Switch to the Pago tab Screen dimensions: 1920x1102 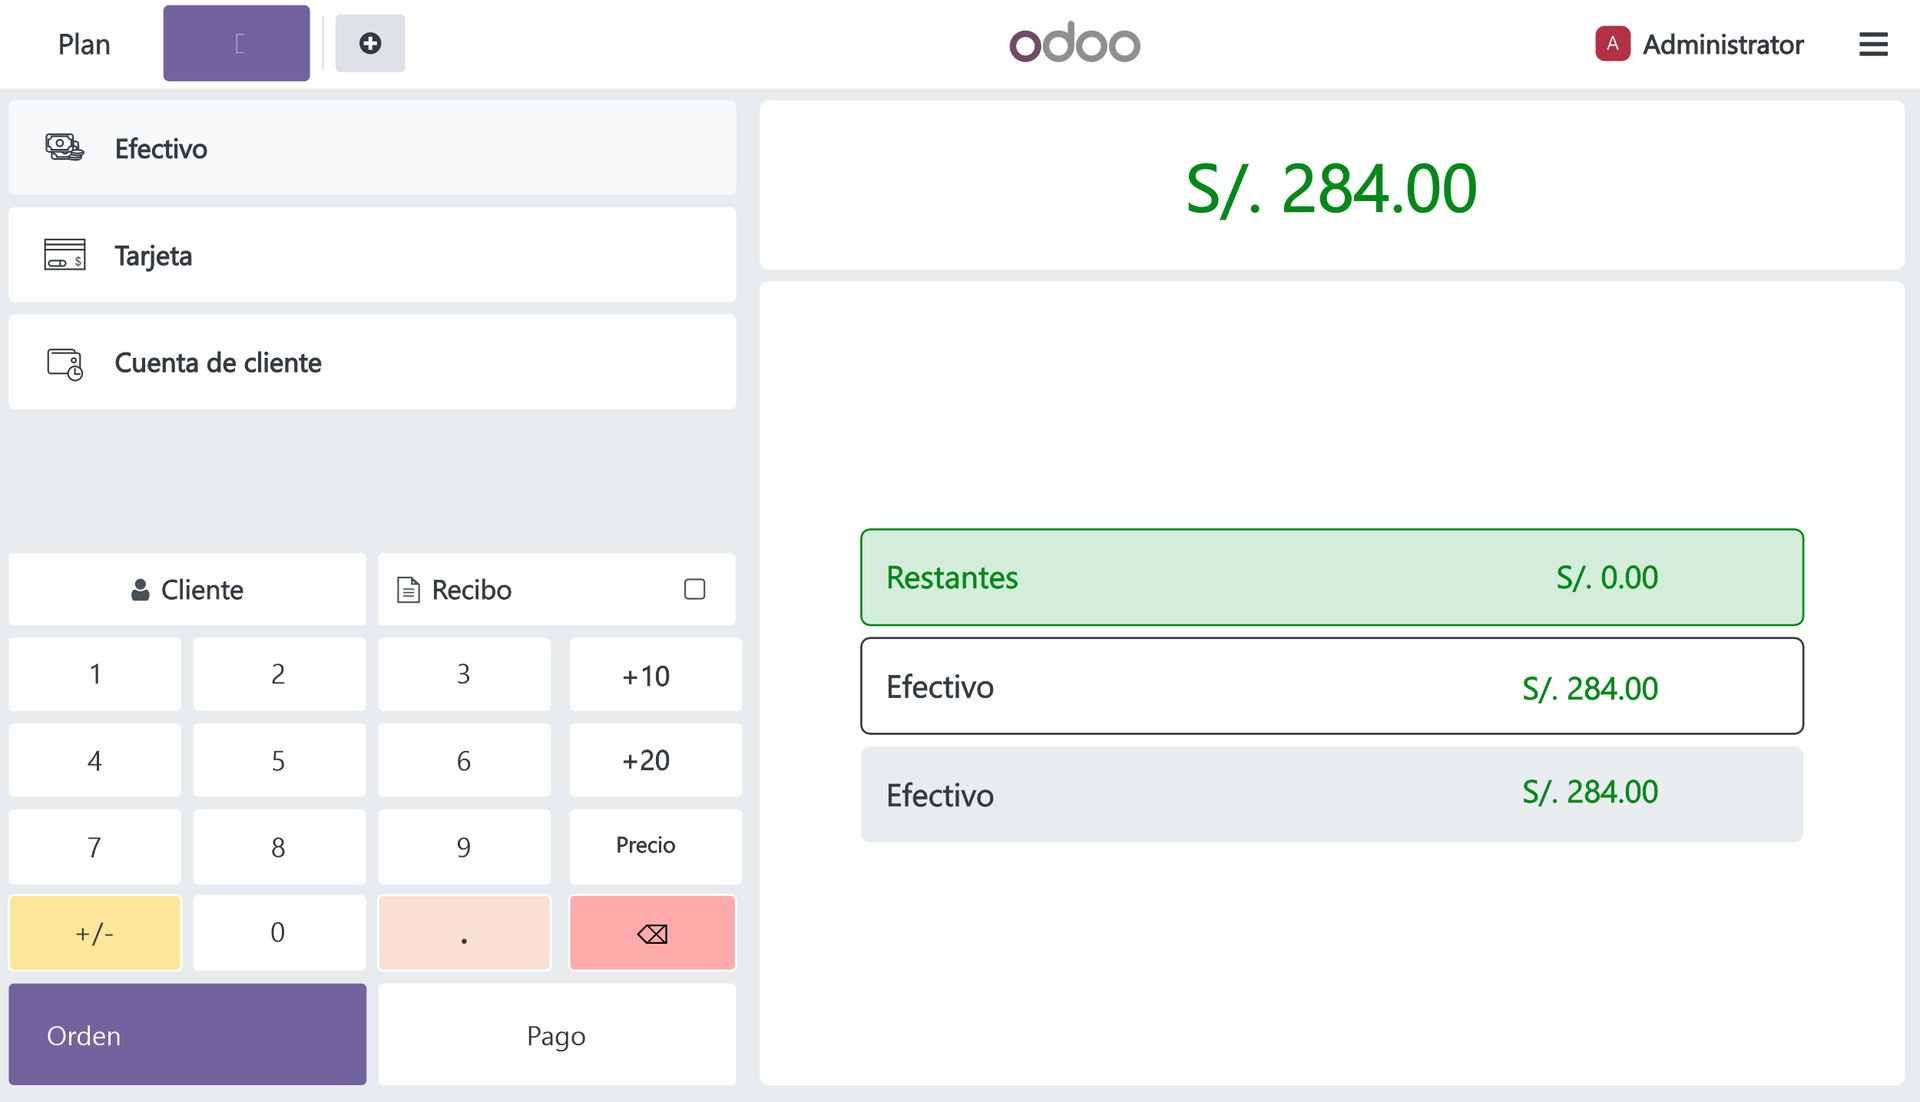556,1035
